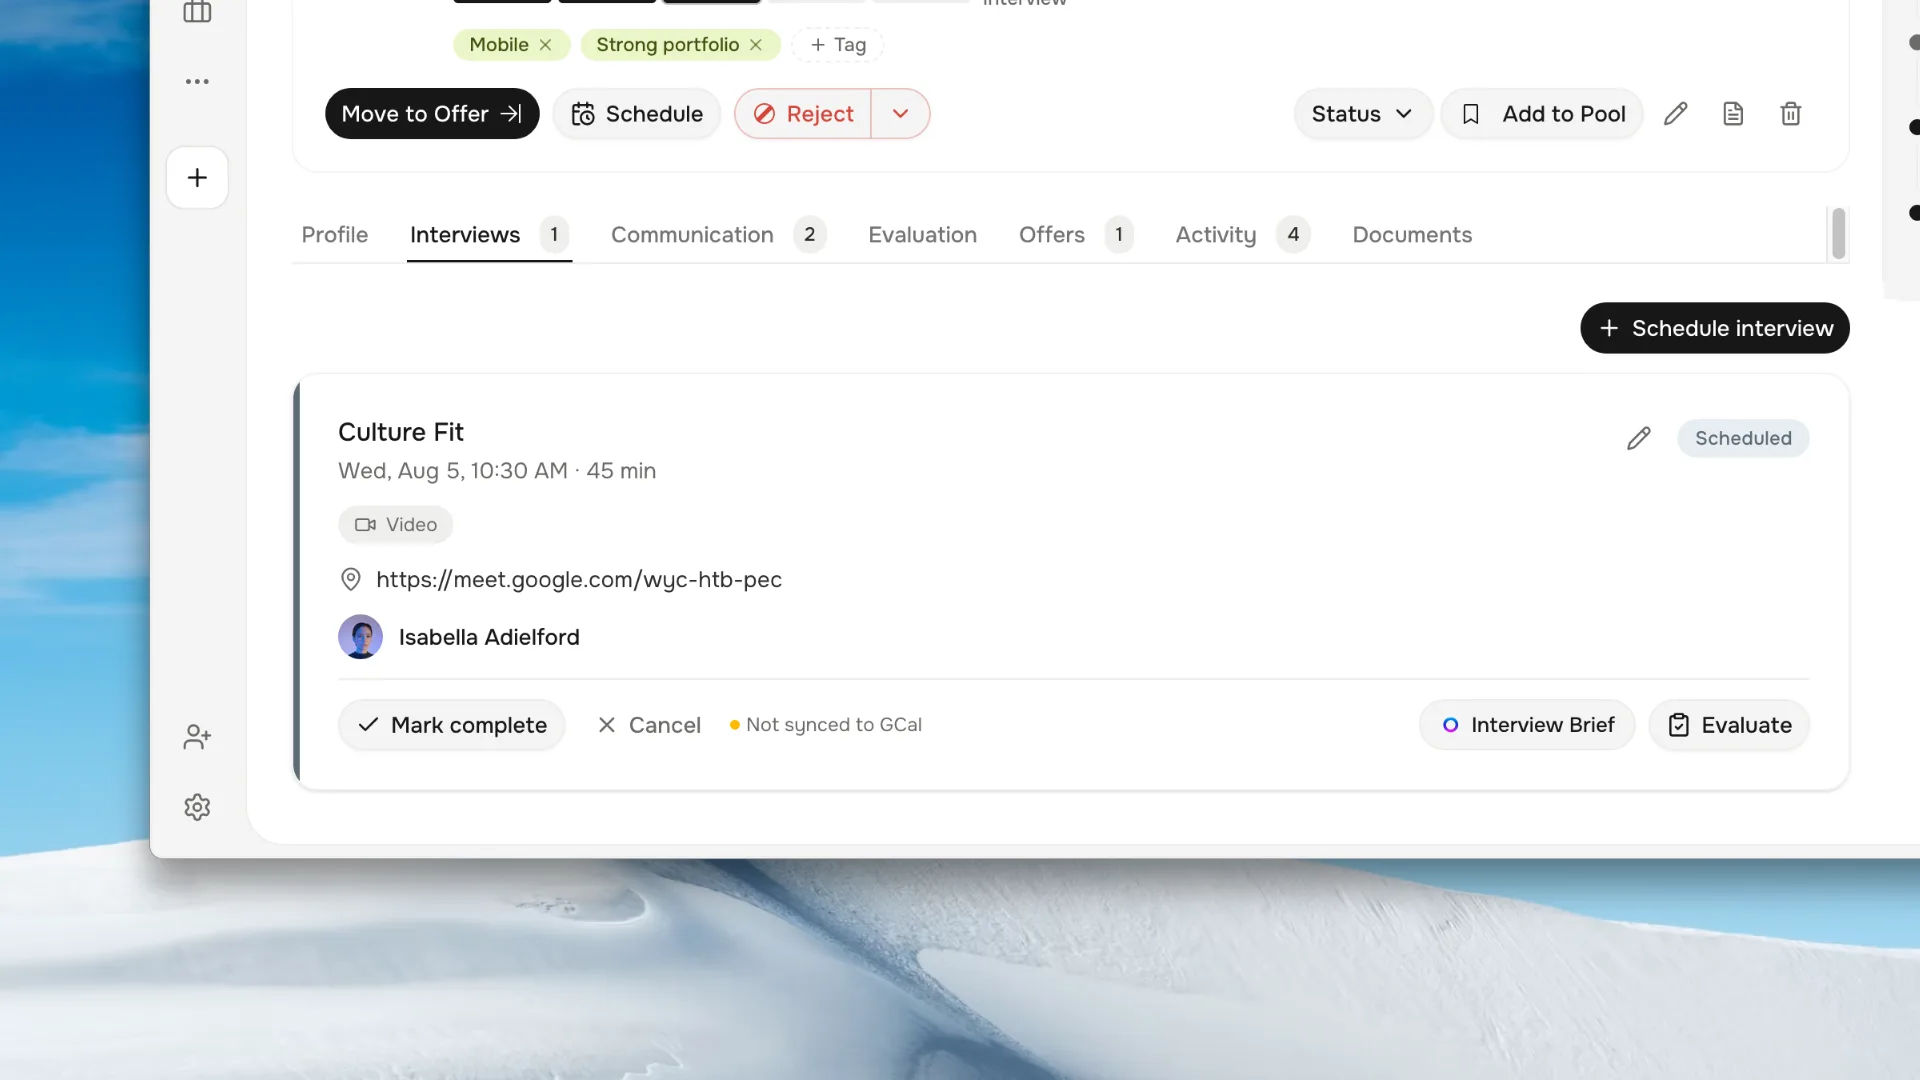Click the plus button in the sidebar

(x=197, y=178)
